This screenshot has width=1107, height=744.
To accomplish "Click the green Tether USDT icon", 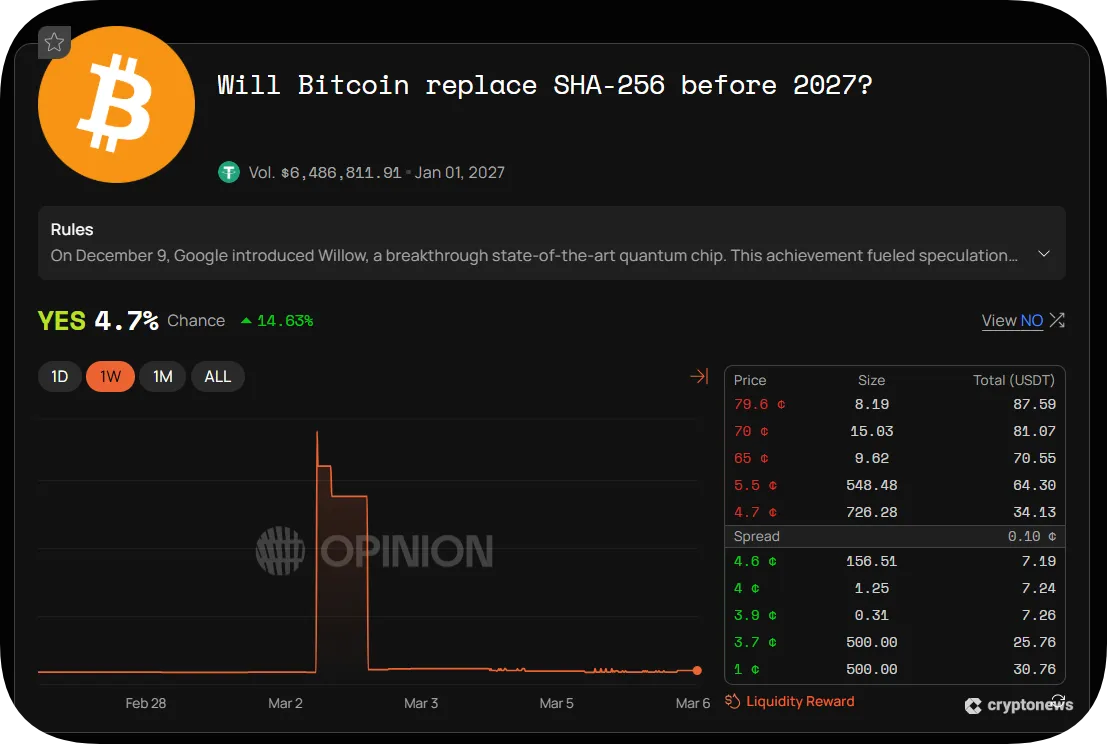I will [228, 172].
